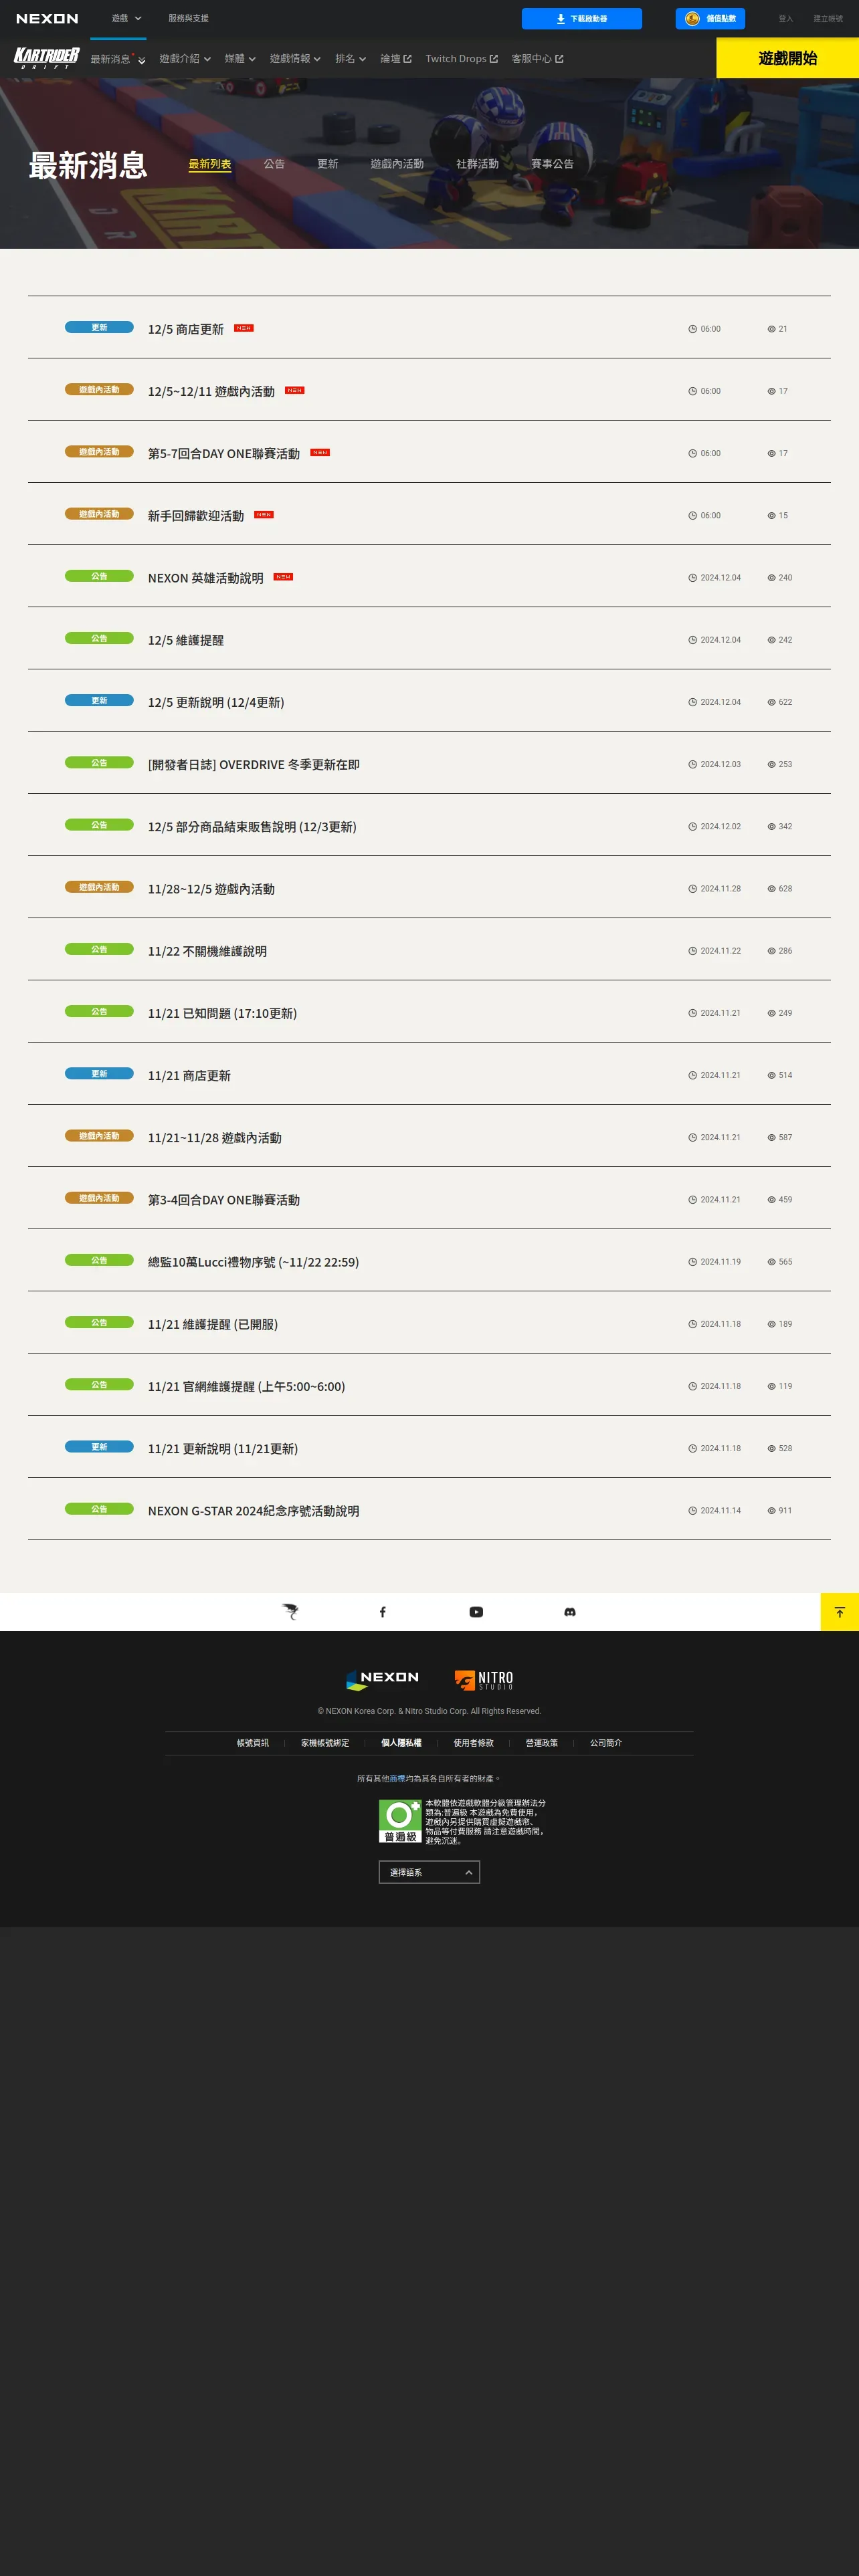Open the 新手回歸歡迎活動 post
Viewport: 859px width, 2576px height.
(196, 516)
